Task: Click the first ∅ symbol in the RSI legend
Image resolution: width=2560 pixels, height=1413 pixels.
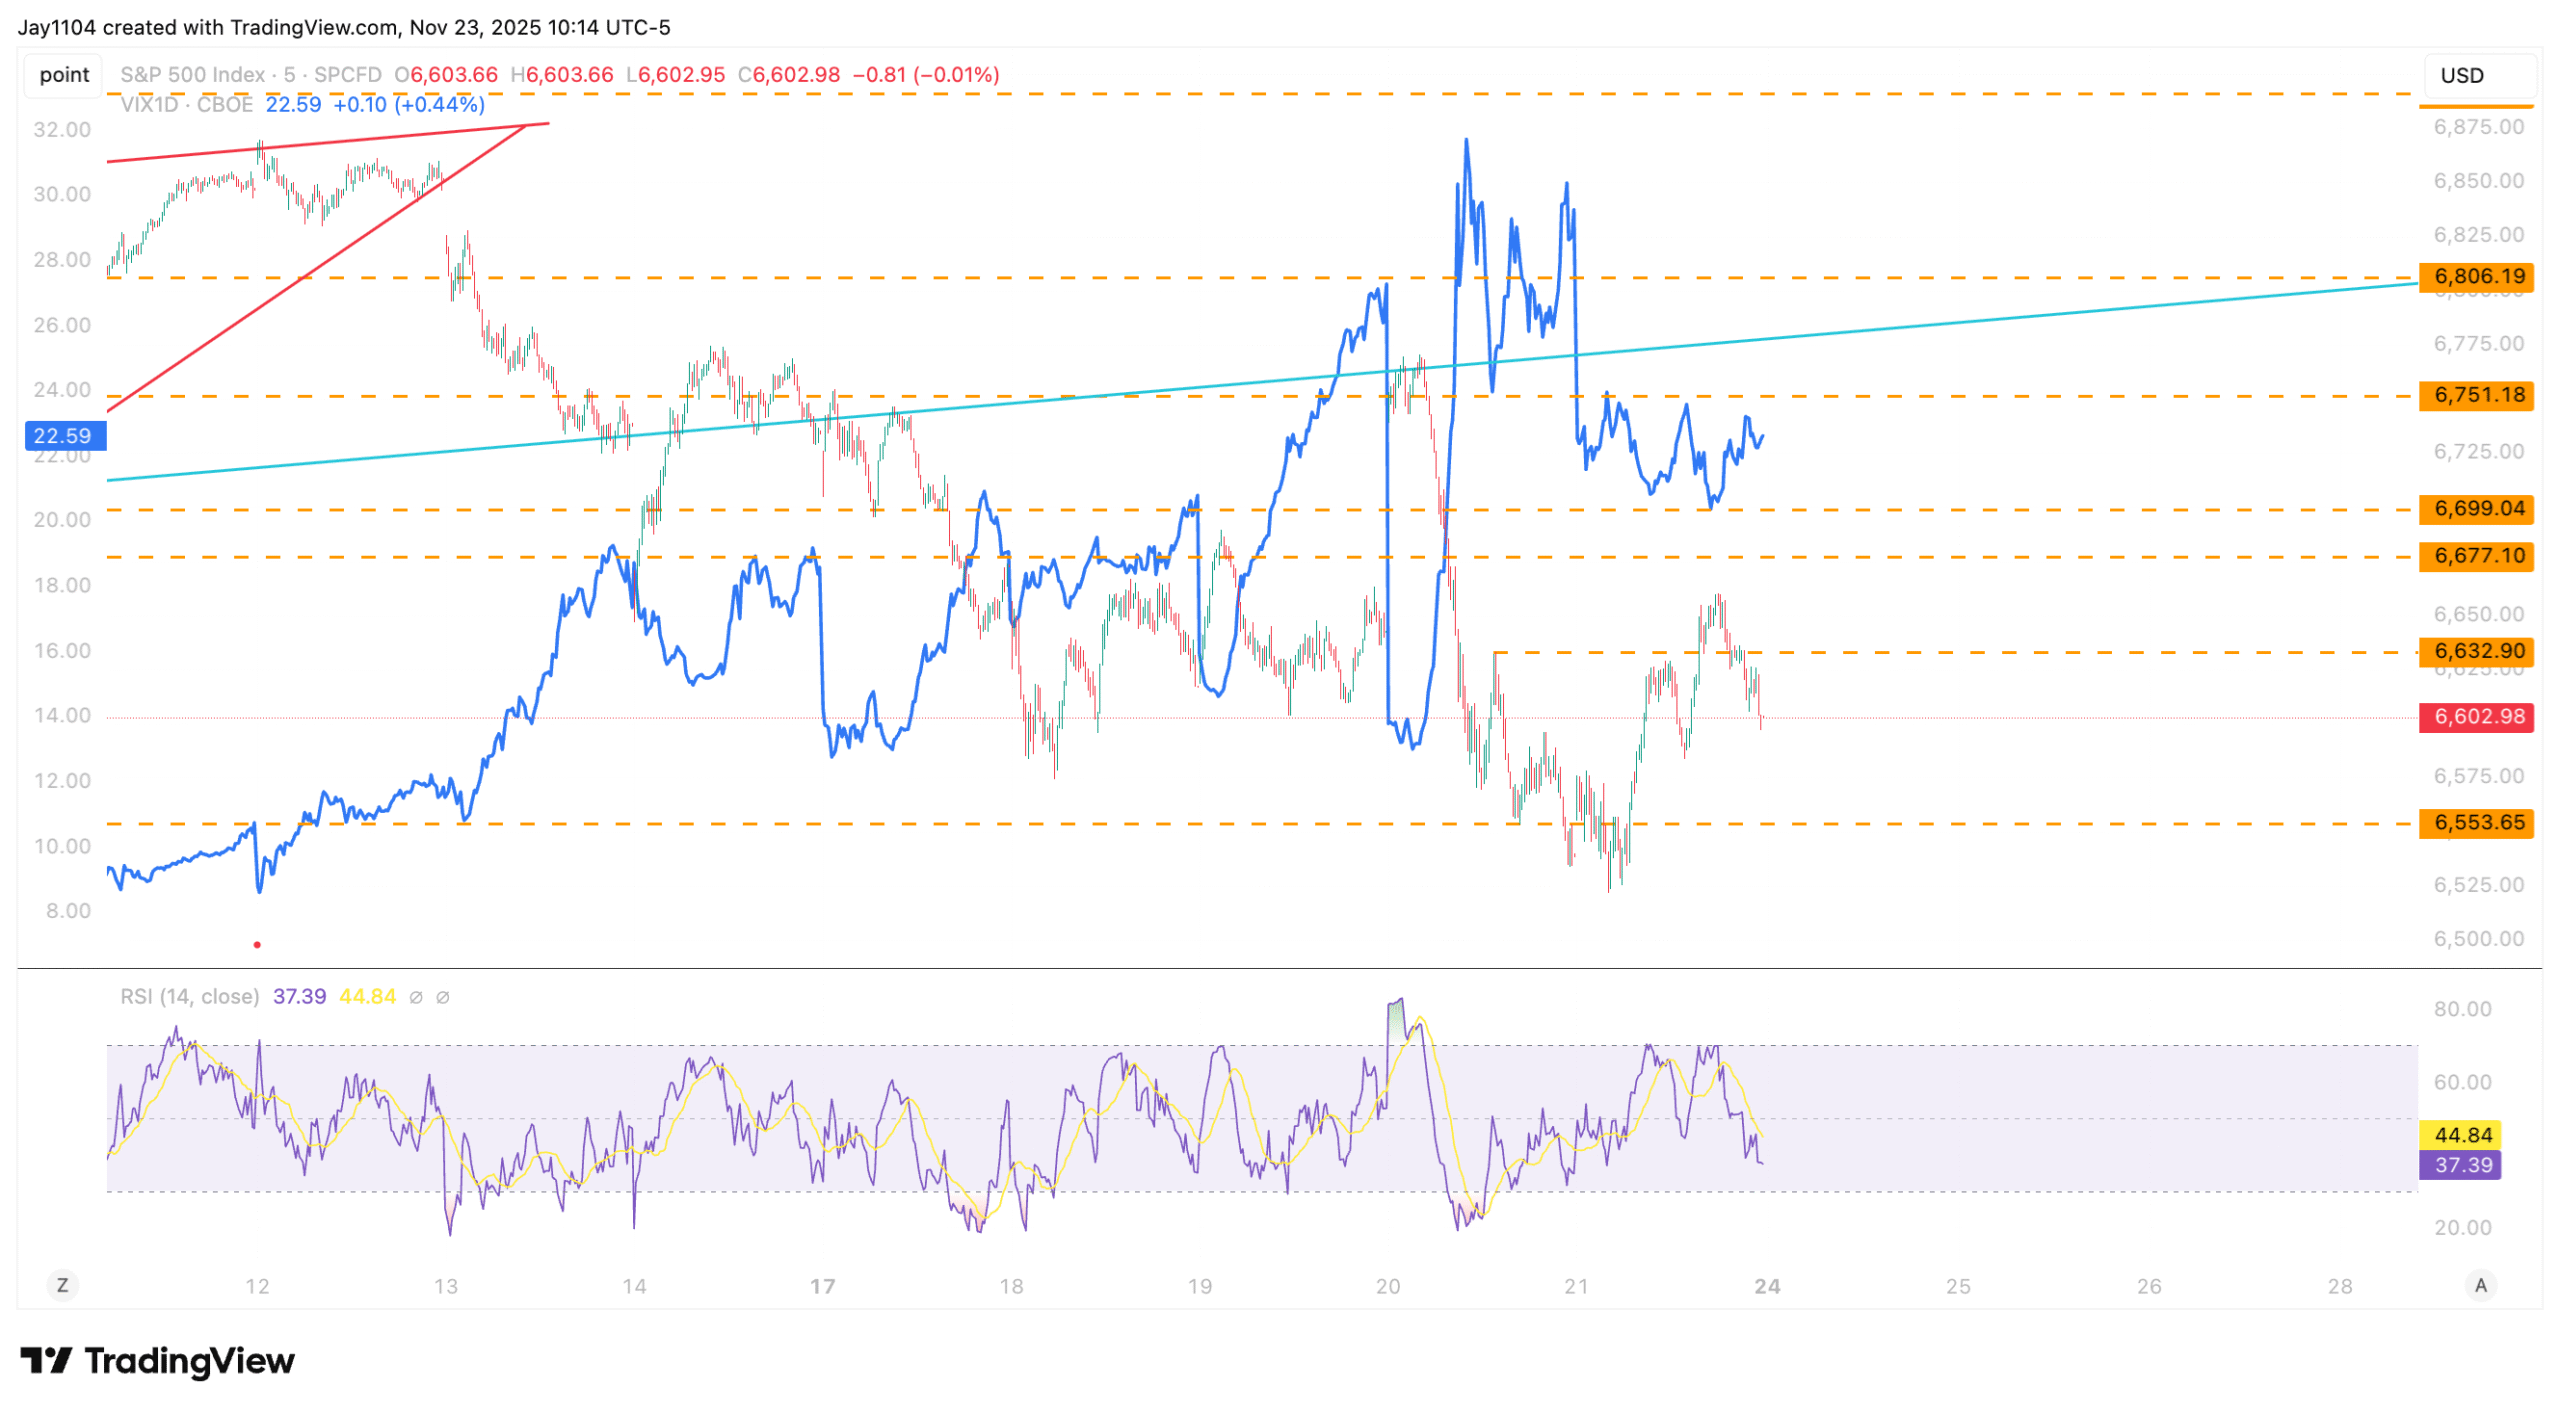Action: point(417,998)
